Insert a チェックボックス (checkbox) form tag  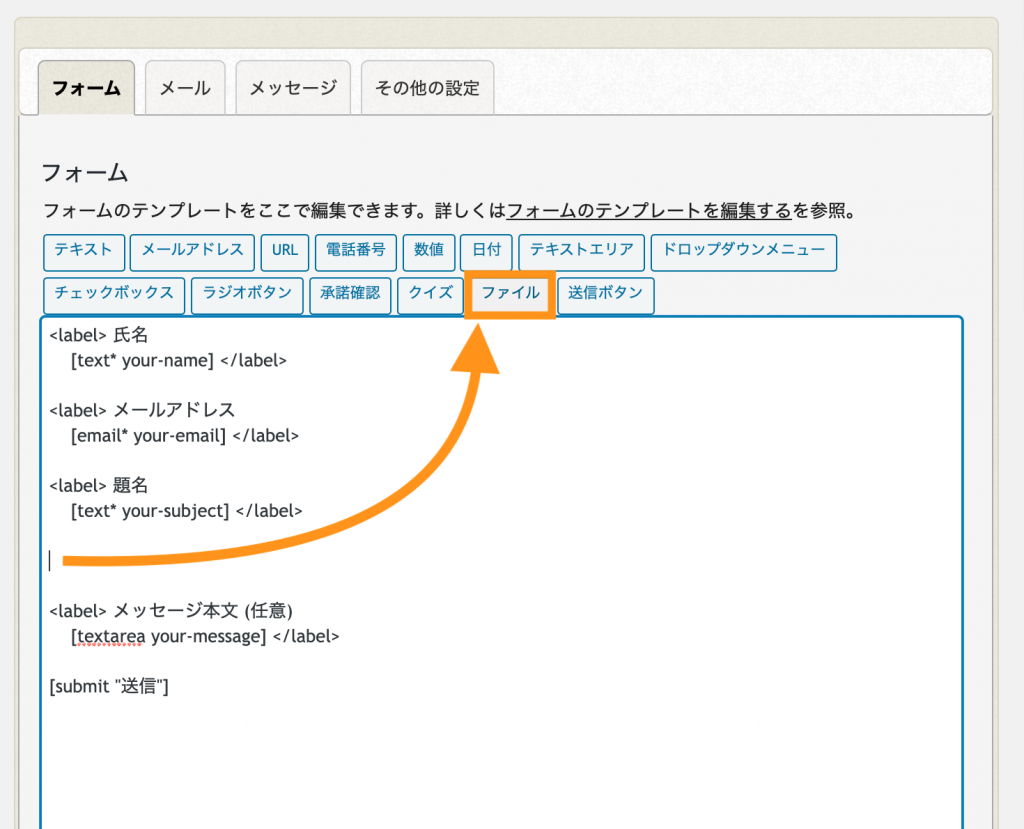click(113, 296)
